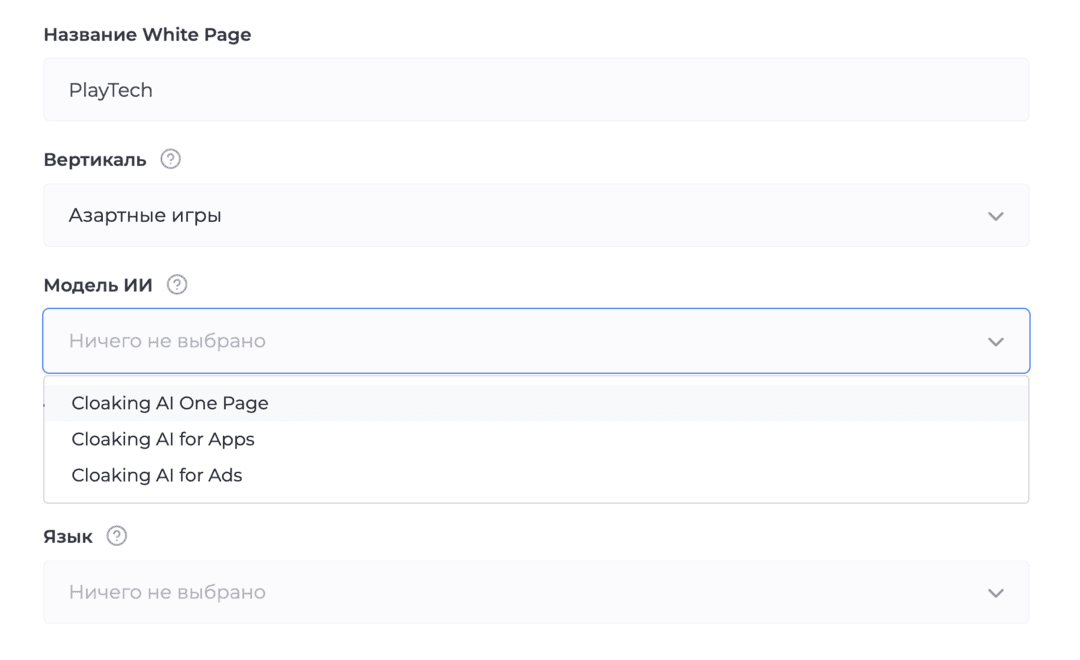Select Cloaking AI for Ads option
The image size is (1080, 660).
(157, 475)
